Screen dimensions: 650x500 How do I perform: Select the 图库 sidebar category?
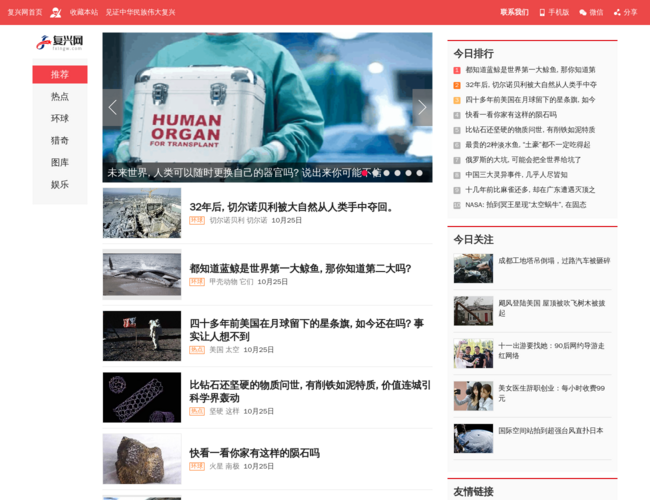[60, 162]
